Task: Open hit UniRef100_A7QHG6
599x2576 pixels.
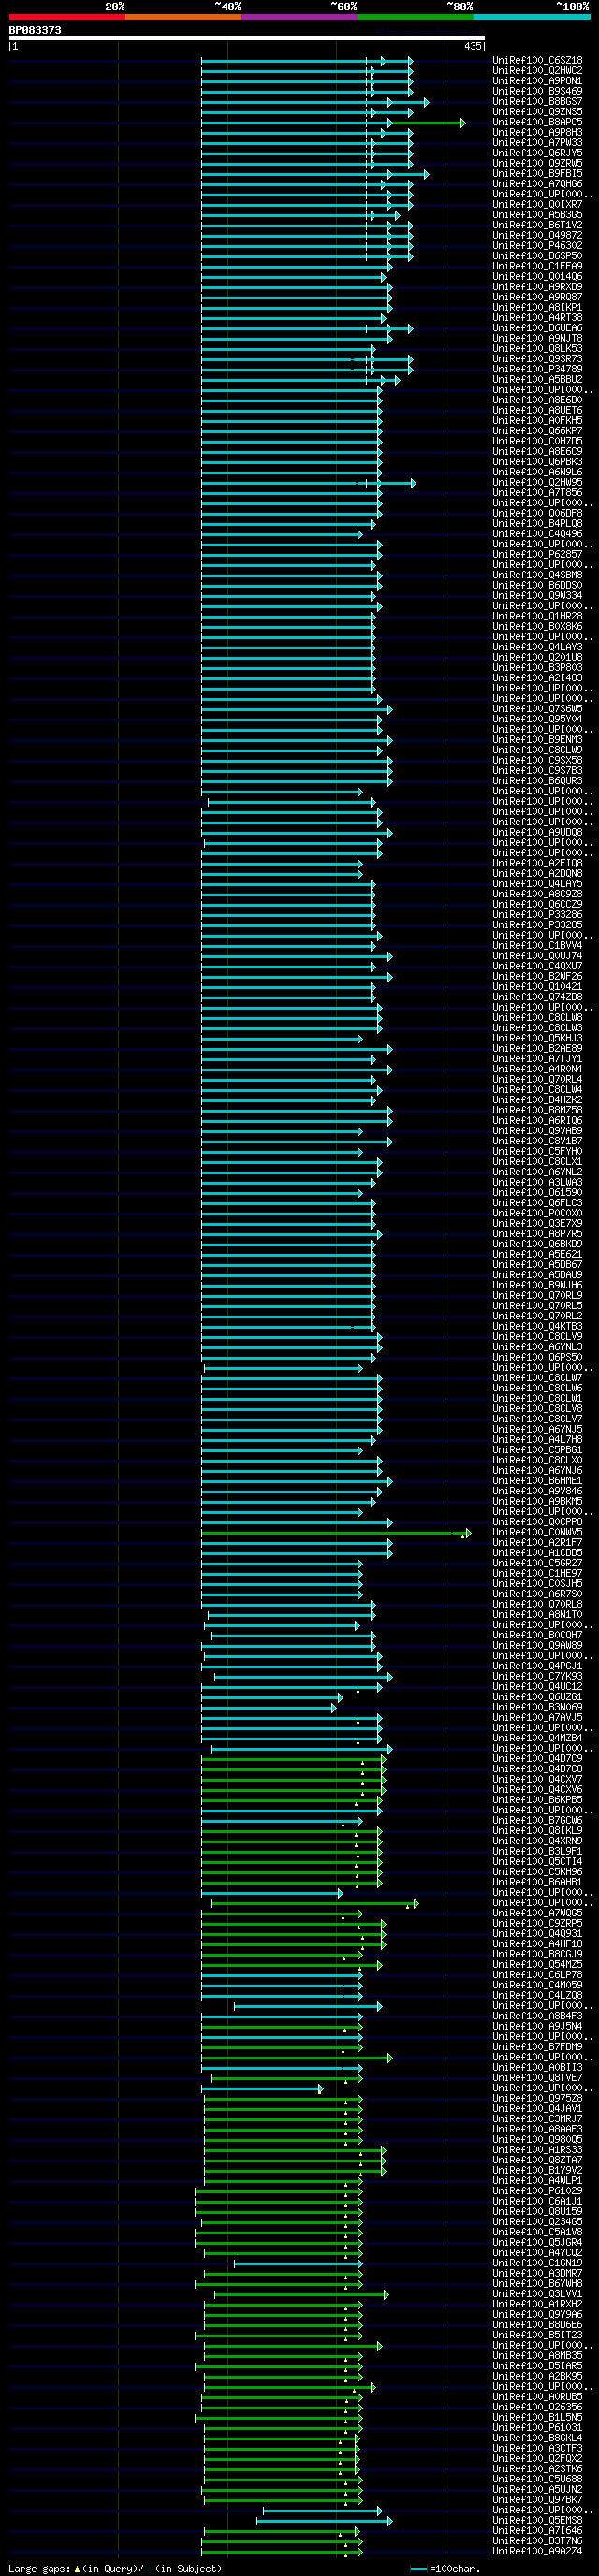Action: 537,184
